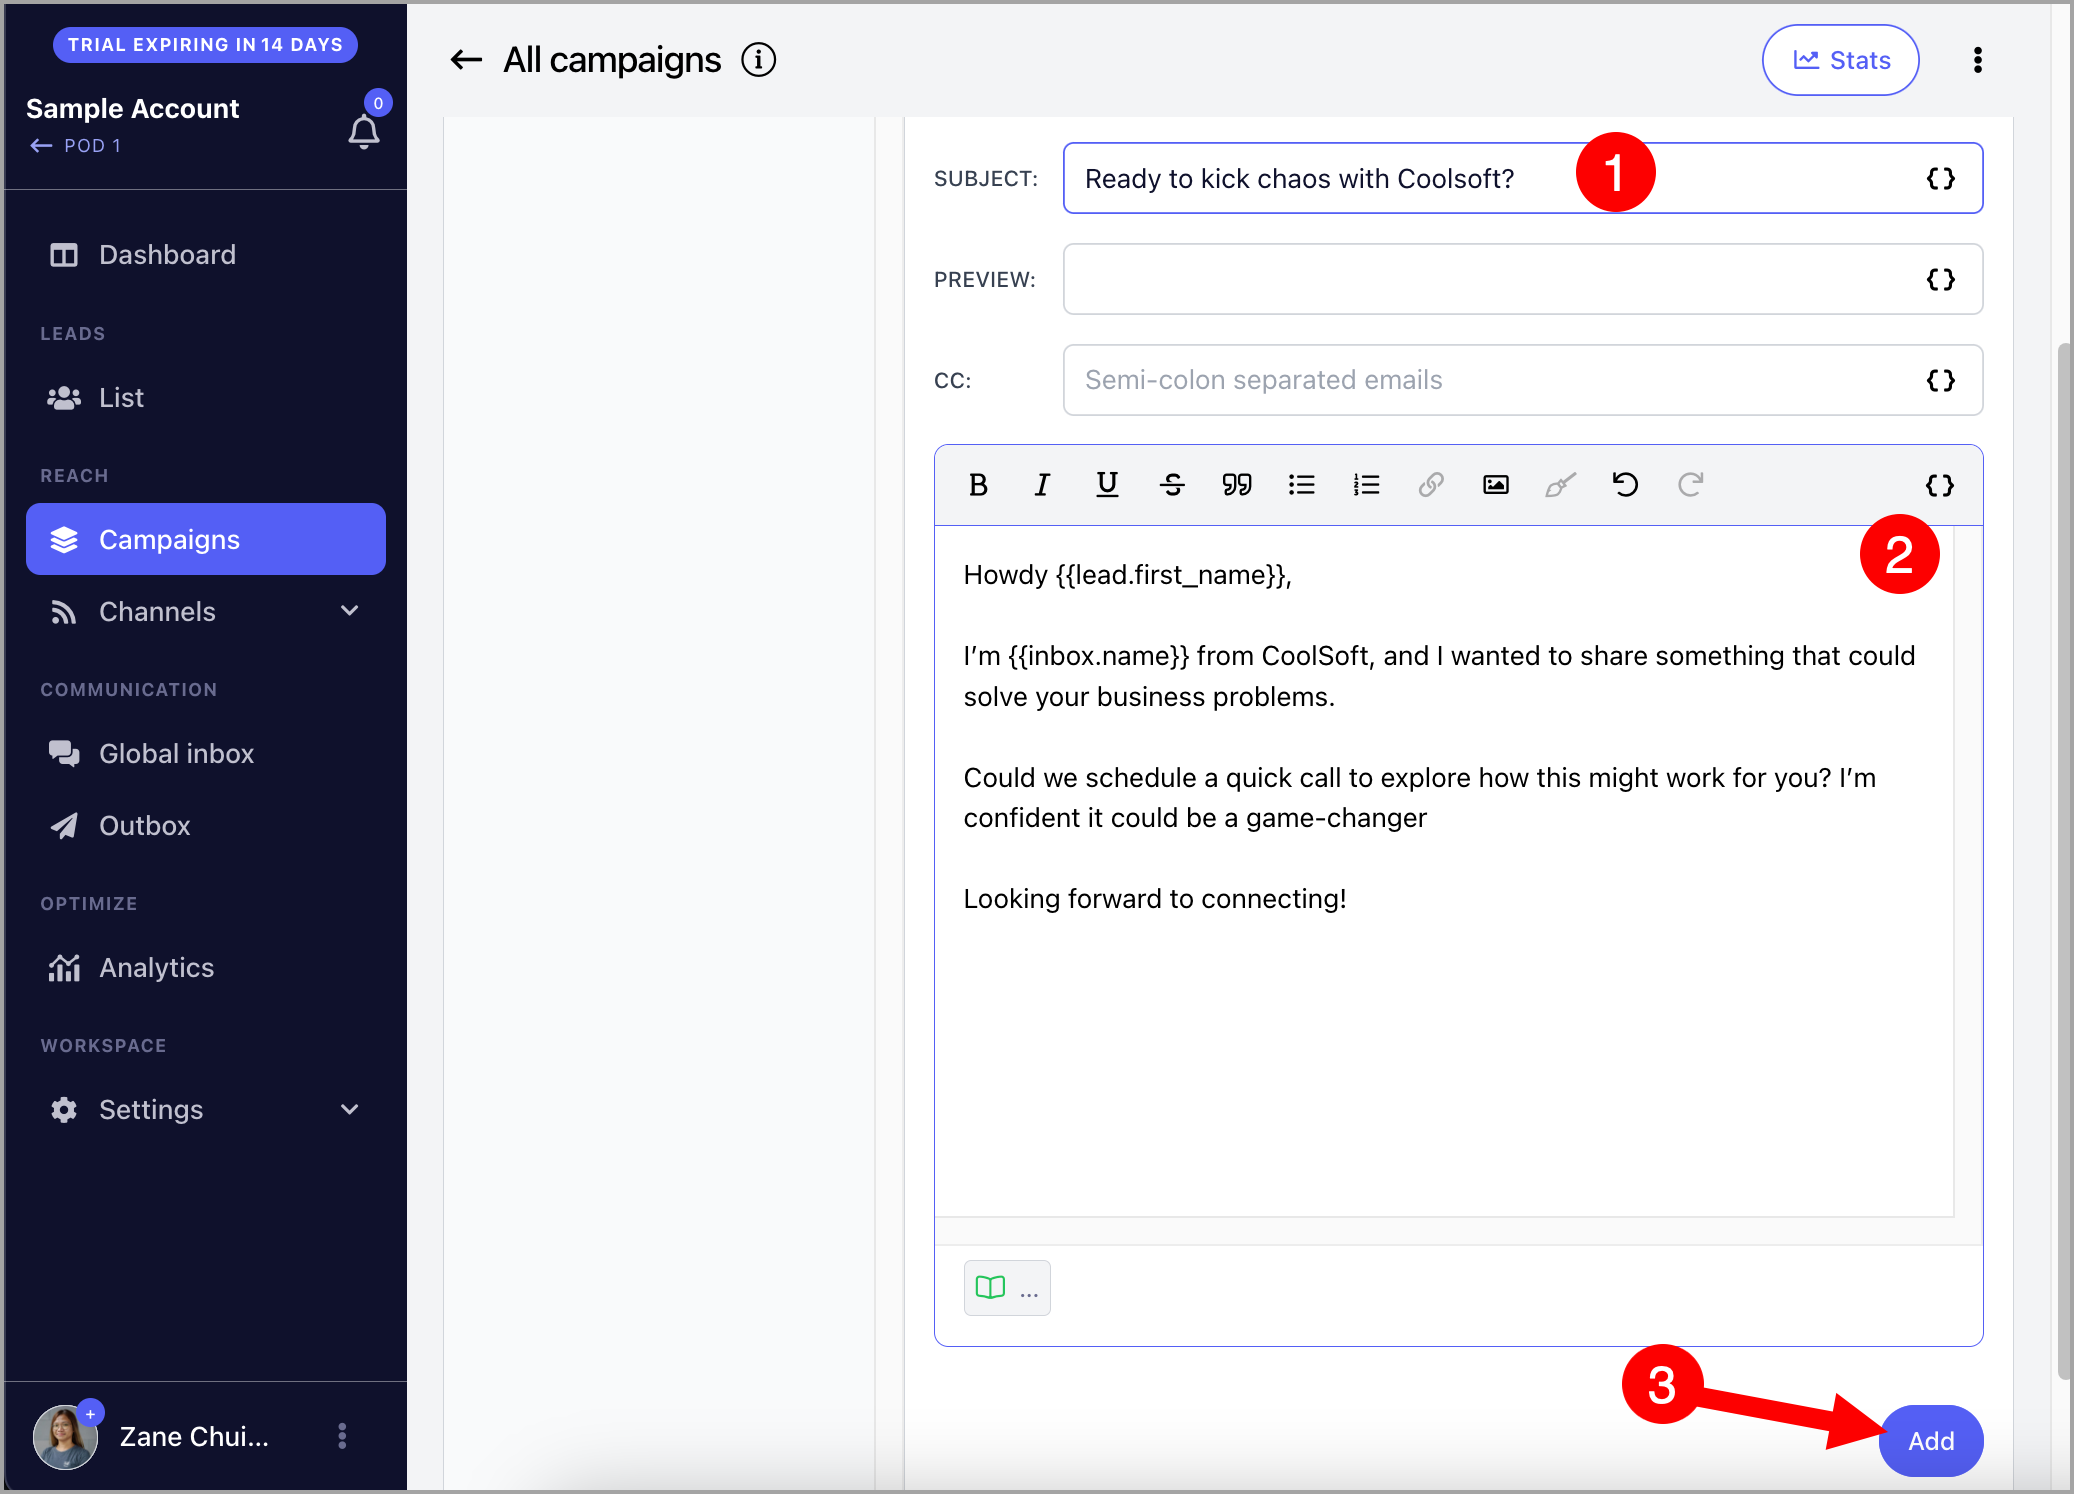Select Campaigns in the sidebar
Viewport: 2074px width, 1494px height.
tap(206, 539)
